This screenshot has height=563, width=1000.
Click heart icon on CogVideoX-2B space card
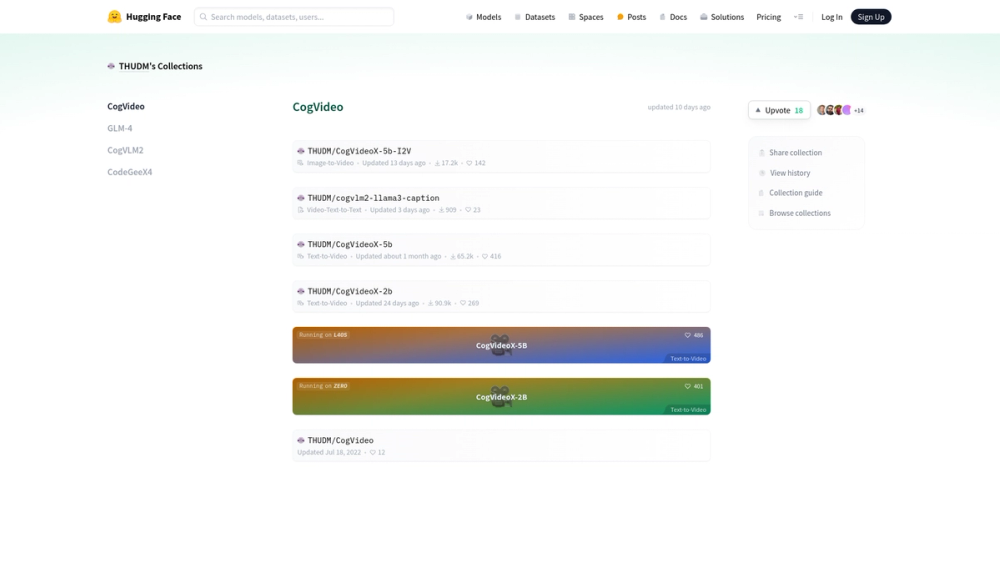click(688, 386)
